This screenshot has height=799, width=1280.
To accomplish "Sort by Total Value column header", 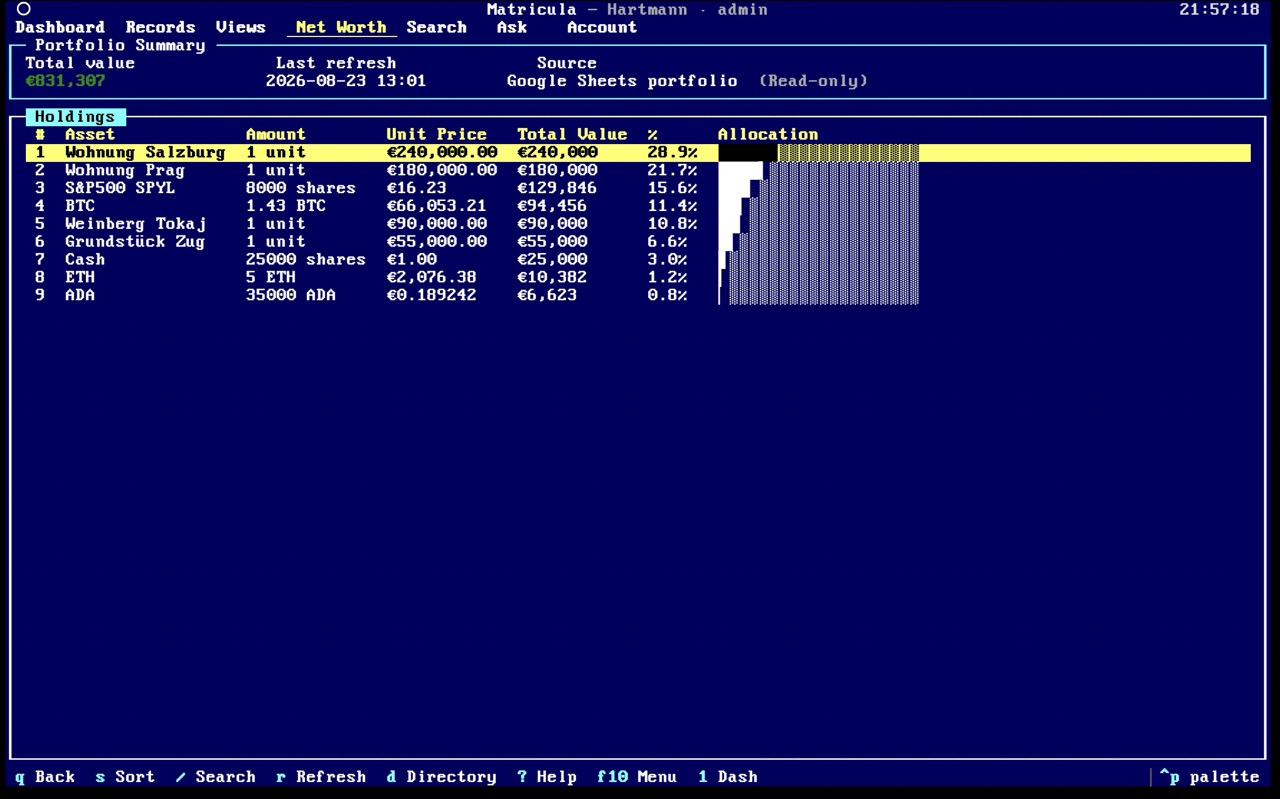I will click(x=572, y=134).
